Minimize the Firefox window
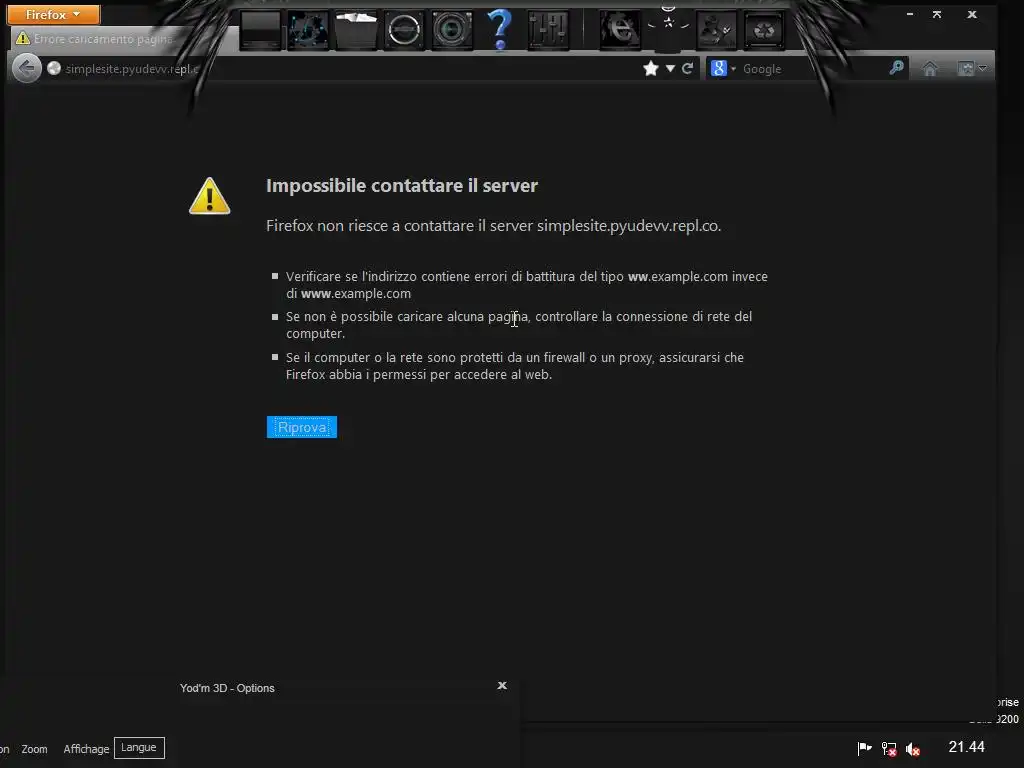The width and height of the screenshot is (1024, 768). coord(910,14)
